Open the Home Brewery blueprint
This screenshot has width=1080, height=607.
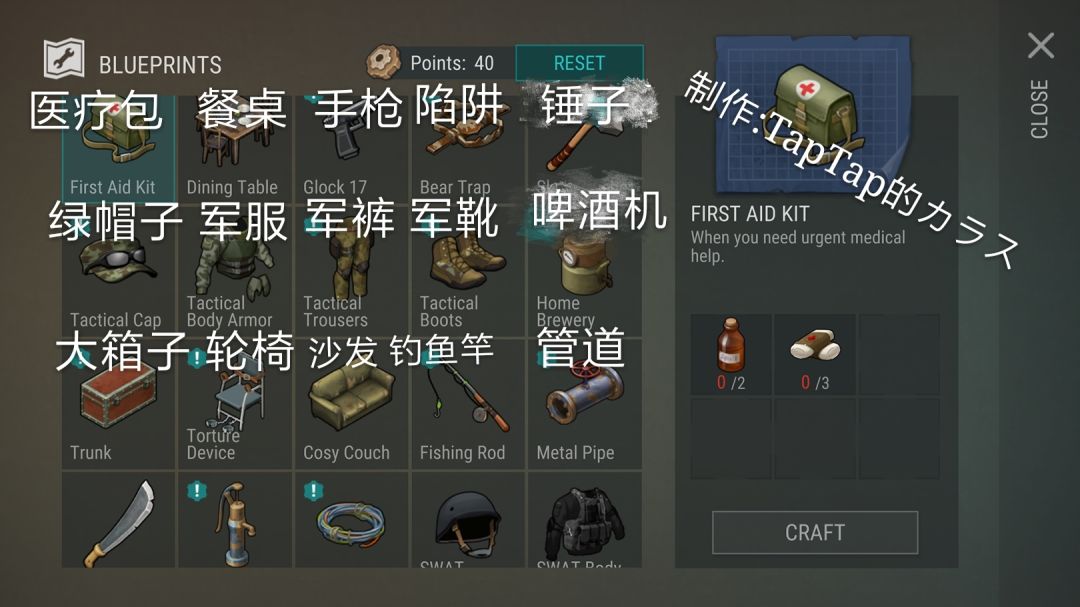(585, 271)
